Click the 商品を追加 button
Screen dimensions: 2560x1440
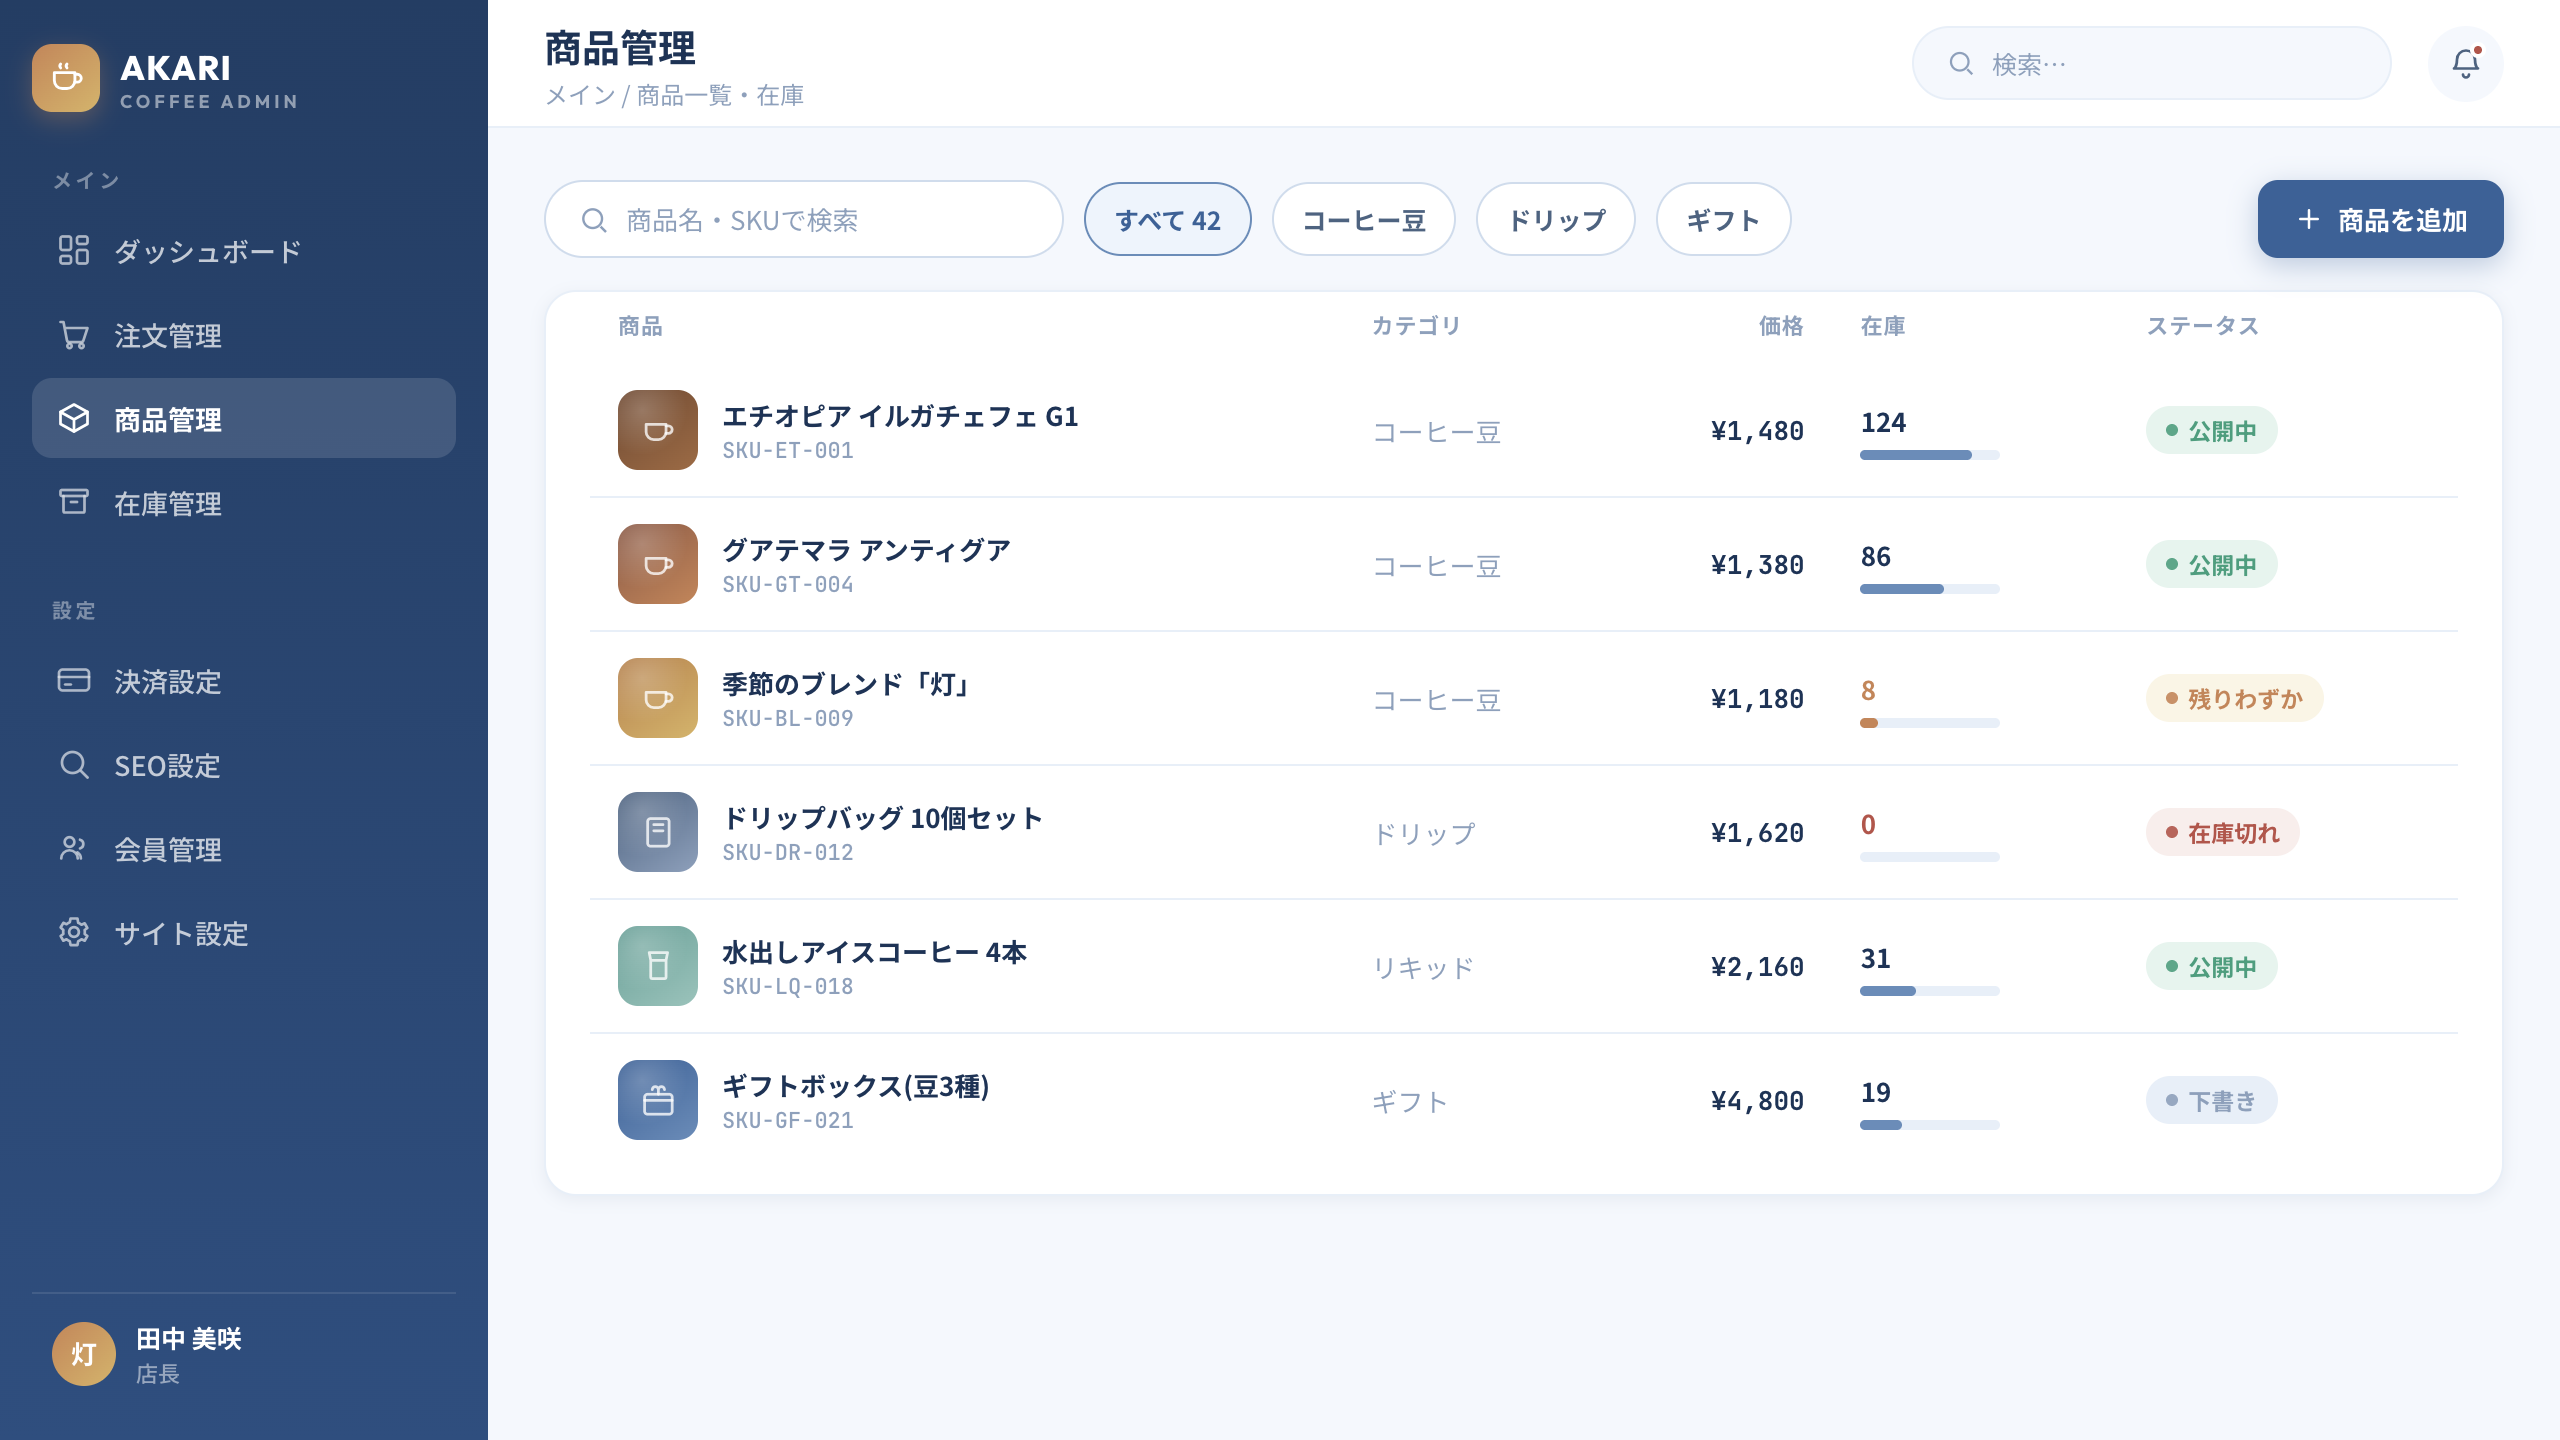[2381, 219]
